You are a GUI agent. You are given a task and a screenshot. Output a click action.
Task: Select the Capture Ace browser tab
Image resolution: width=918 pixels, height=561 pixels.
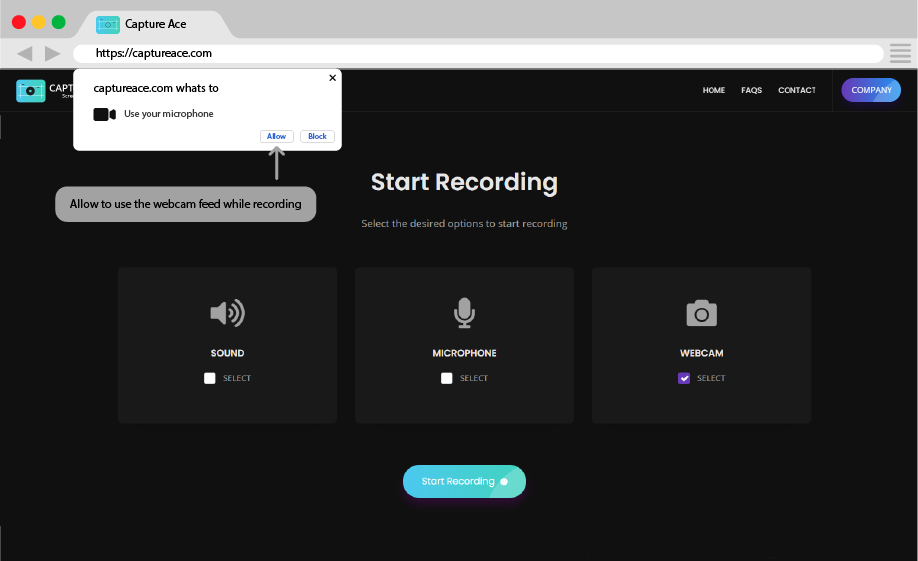point(156,25)
